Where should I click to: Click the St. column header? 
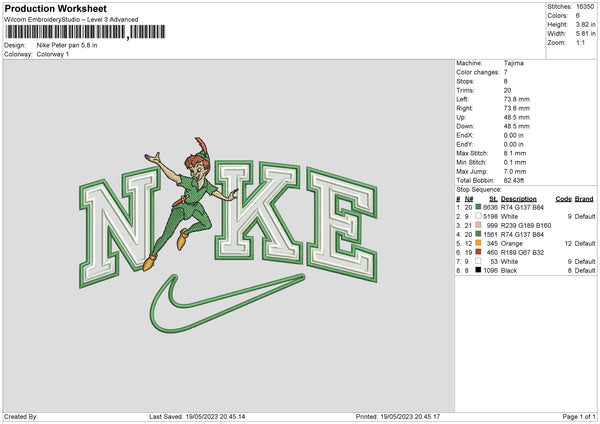coord(493,199)
